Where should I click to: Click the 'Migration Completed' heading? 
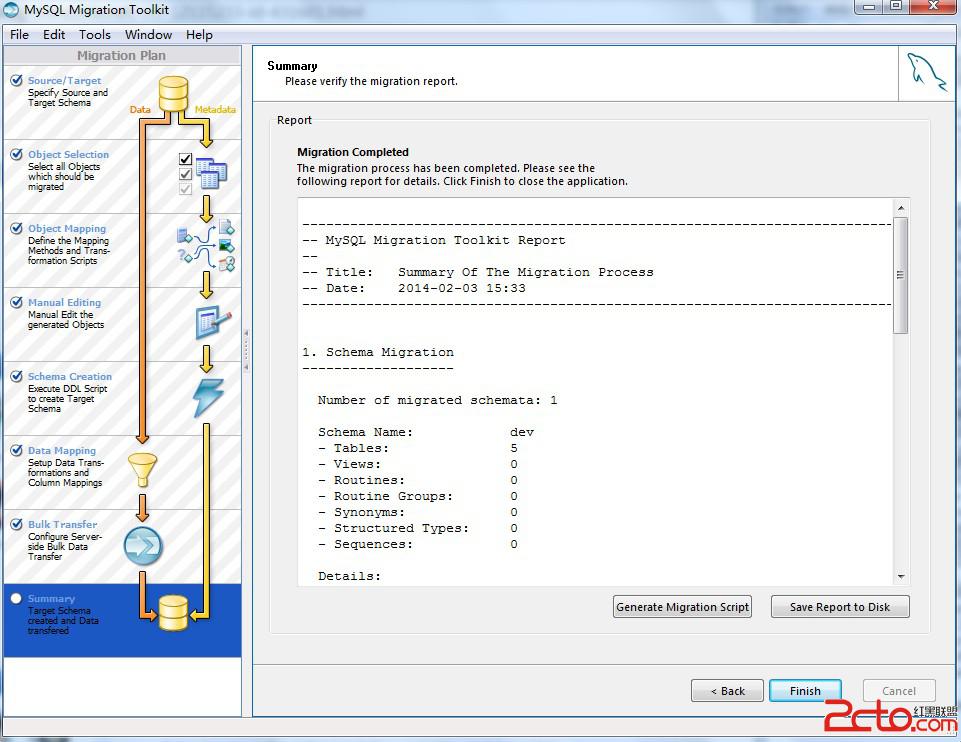pyautogui.click(x=353, y=152)
